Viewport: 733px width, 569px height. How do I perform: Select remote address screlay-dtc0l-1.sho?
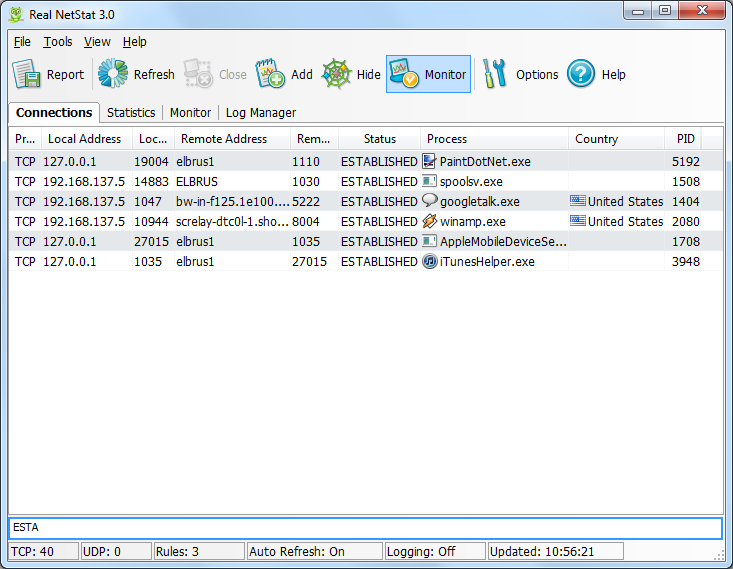pos(232,222)
